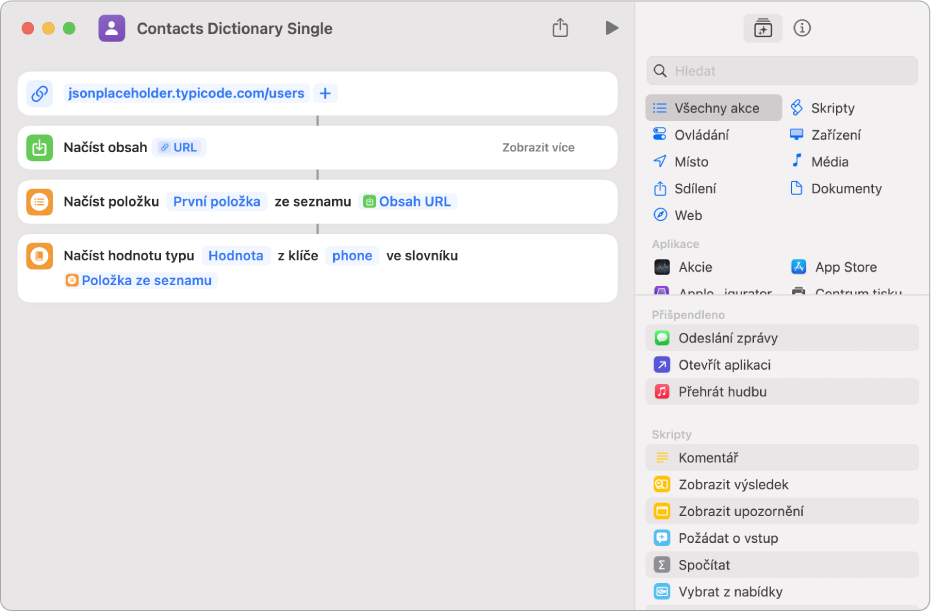The image size is (931, 612).
Task: Expand options with Zobrazit více
Action: [x=538, y=147]
